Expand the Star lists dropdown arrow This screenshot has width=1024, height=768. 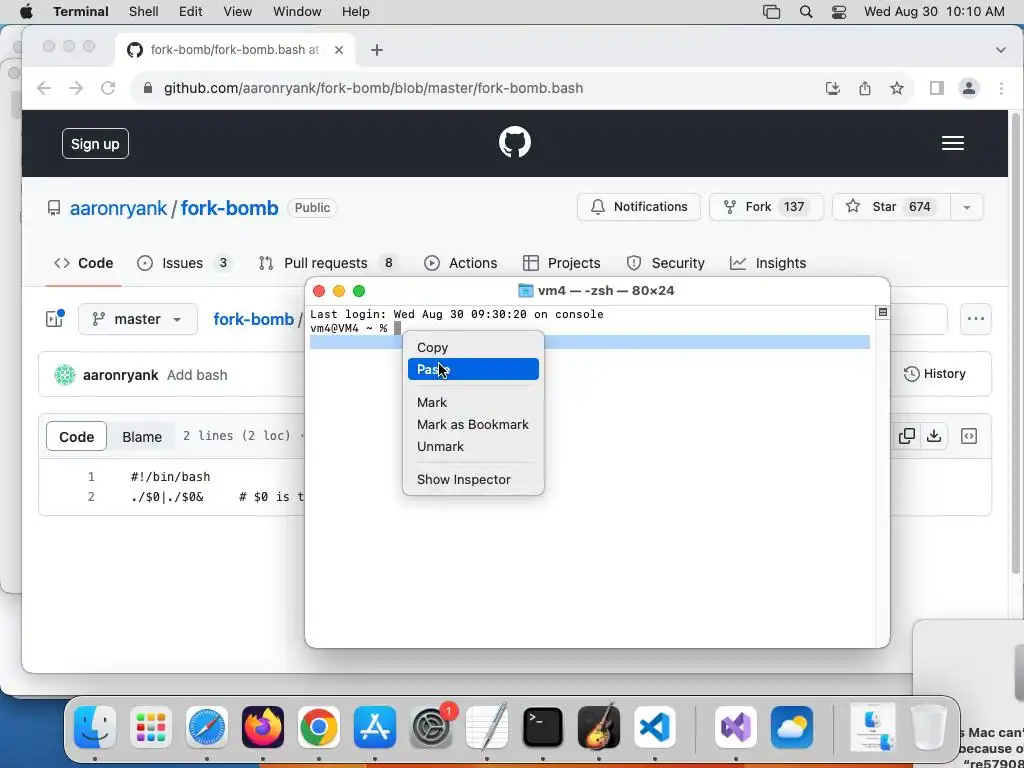coord(967,207)
